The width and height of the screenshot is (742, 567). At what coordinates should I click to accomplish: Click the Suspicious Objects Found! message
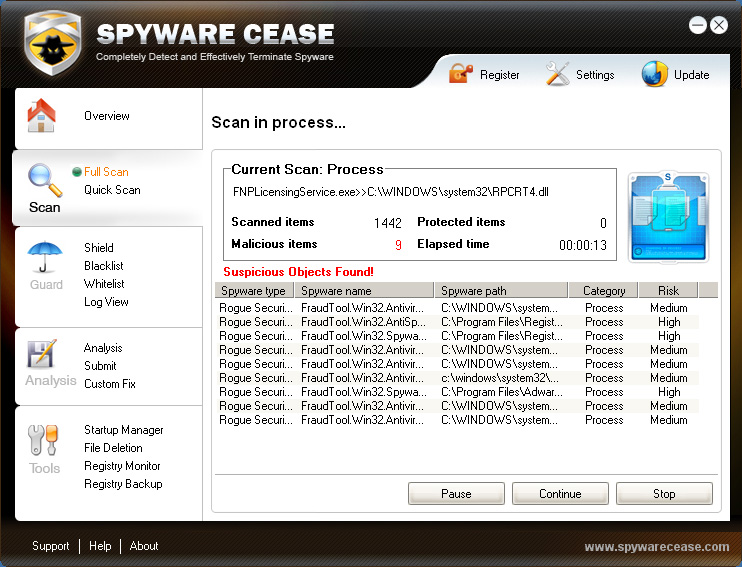[x=299, y=272]
